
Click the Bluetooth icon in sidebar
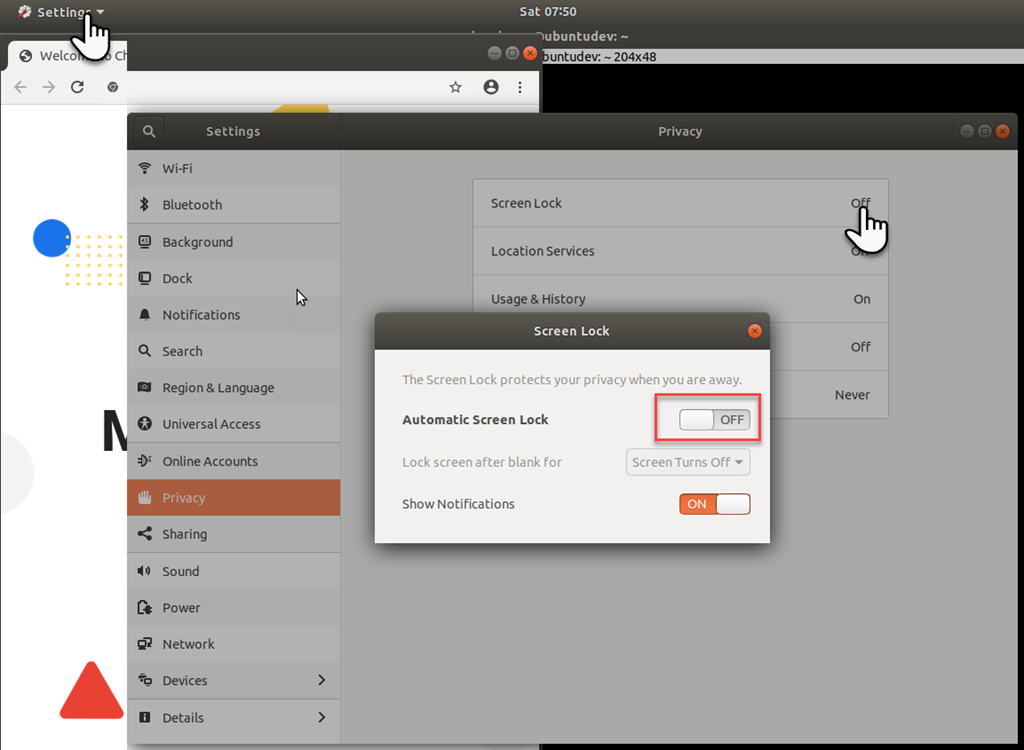click(144, 204)
